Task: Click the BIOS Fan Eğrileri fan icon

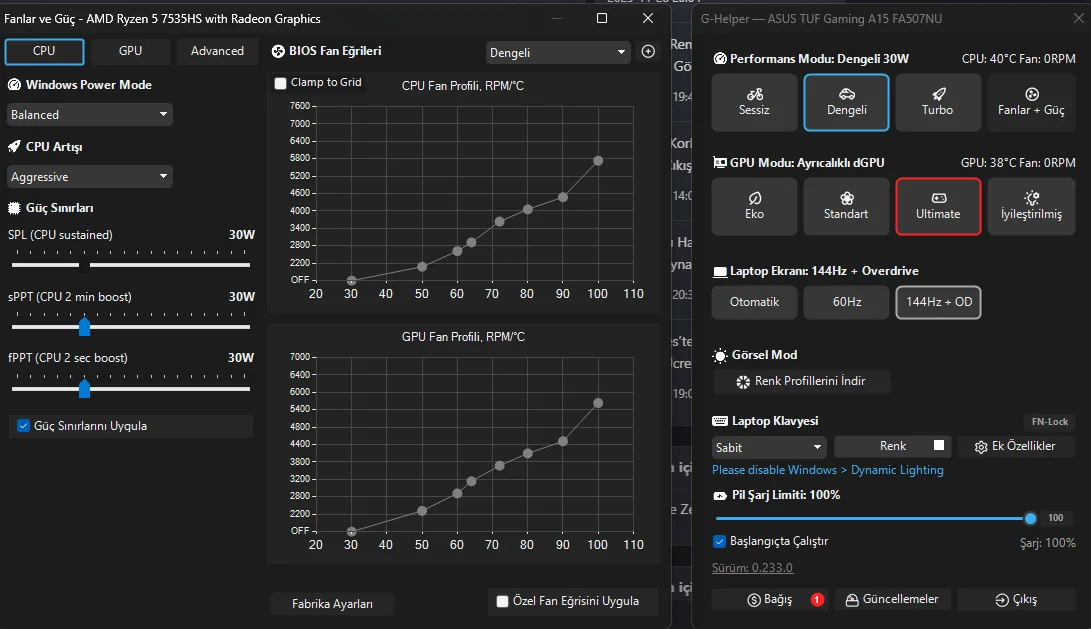Action: pyautogui.click(x=278, y=51)
